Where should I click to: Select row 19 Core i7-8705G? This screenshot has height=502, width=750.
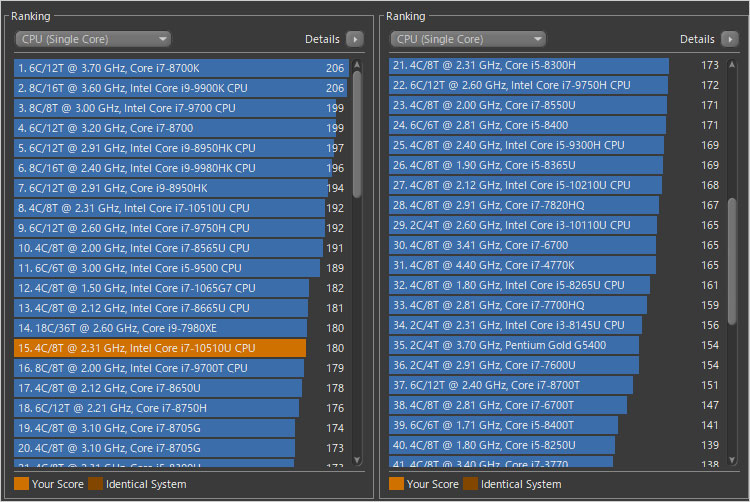point(181,428)
